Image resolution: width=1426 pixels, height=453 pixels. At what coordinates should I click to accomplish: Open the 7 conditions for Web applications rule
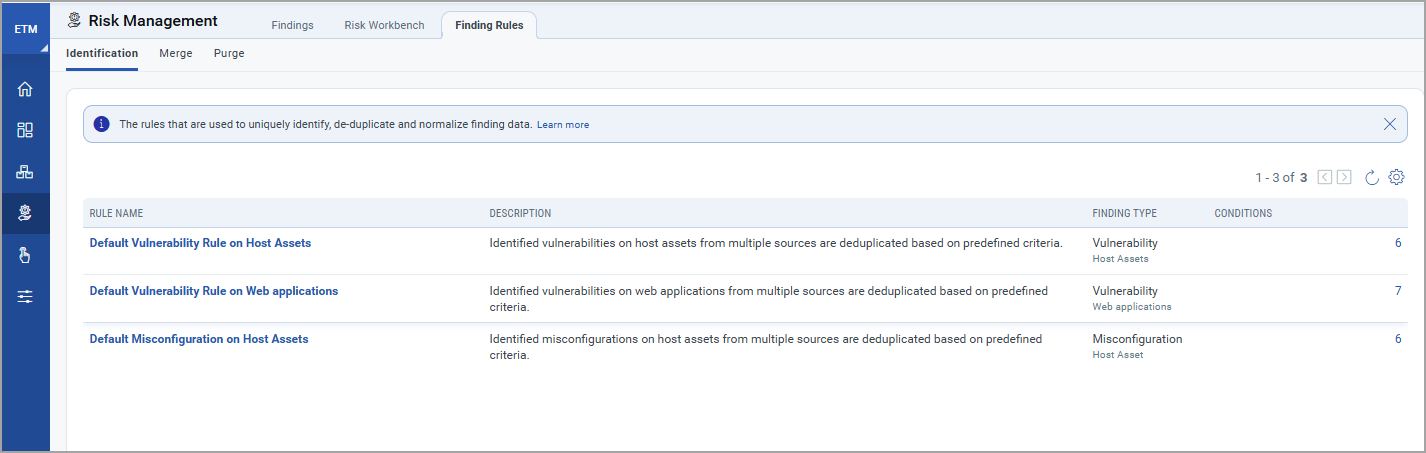(1398, 291)
